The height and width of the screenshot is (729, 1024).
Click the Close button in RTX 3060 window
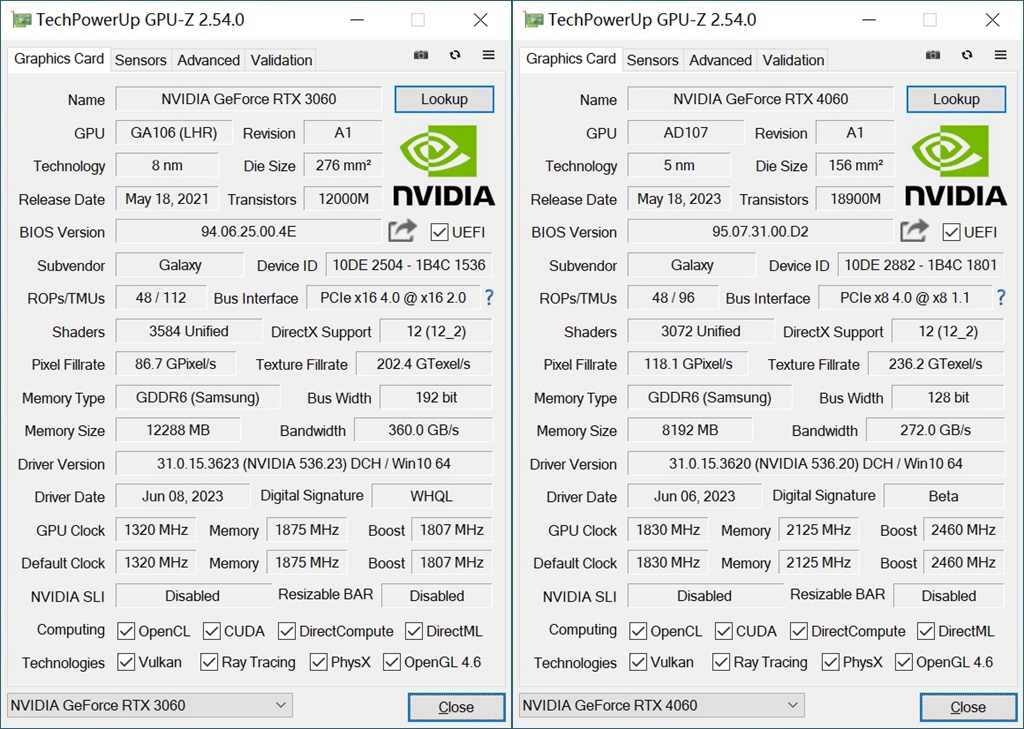(456, 707)
